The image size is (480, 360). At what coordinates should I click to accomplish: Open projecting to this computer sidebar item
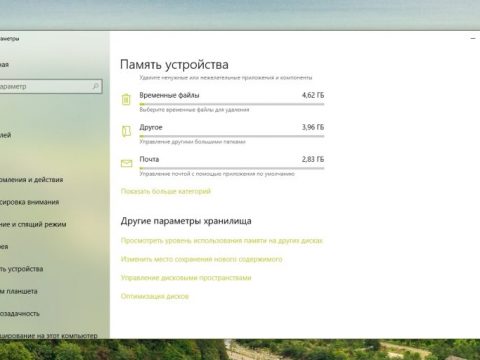click(49, 335)
